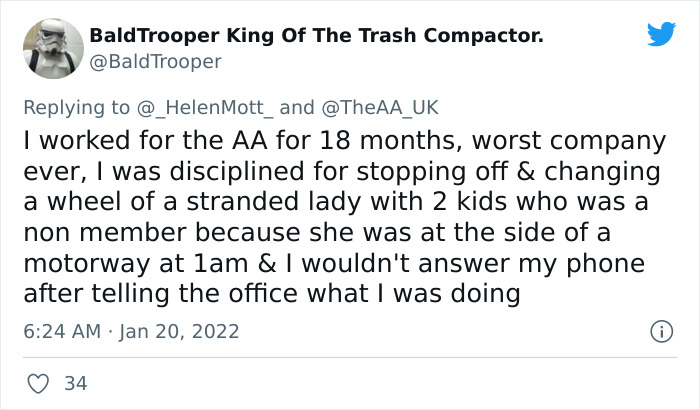Screen dimensions: 700x410
Task: Open the tweet info circle icon
Action: click(659, 330)
